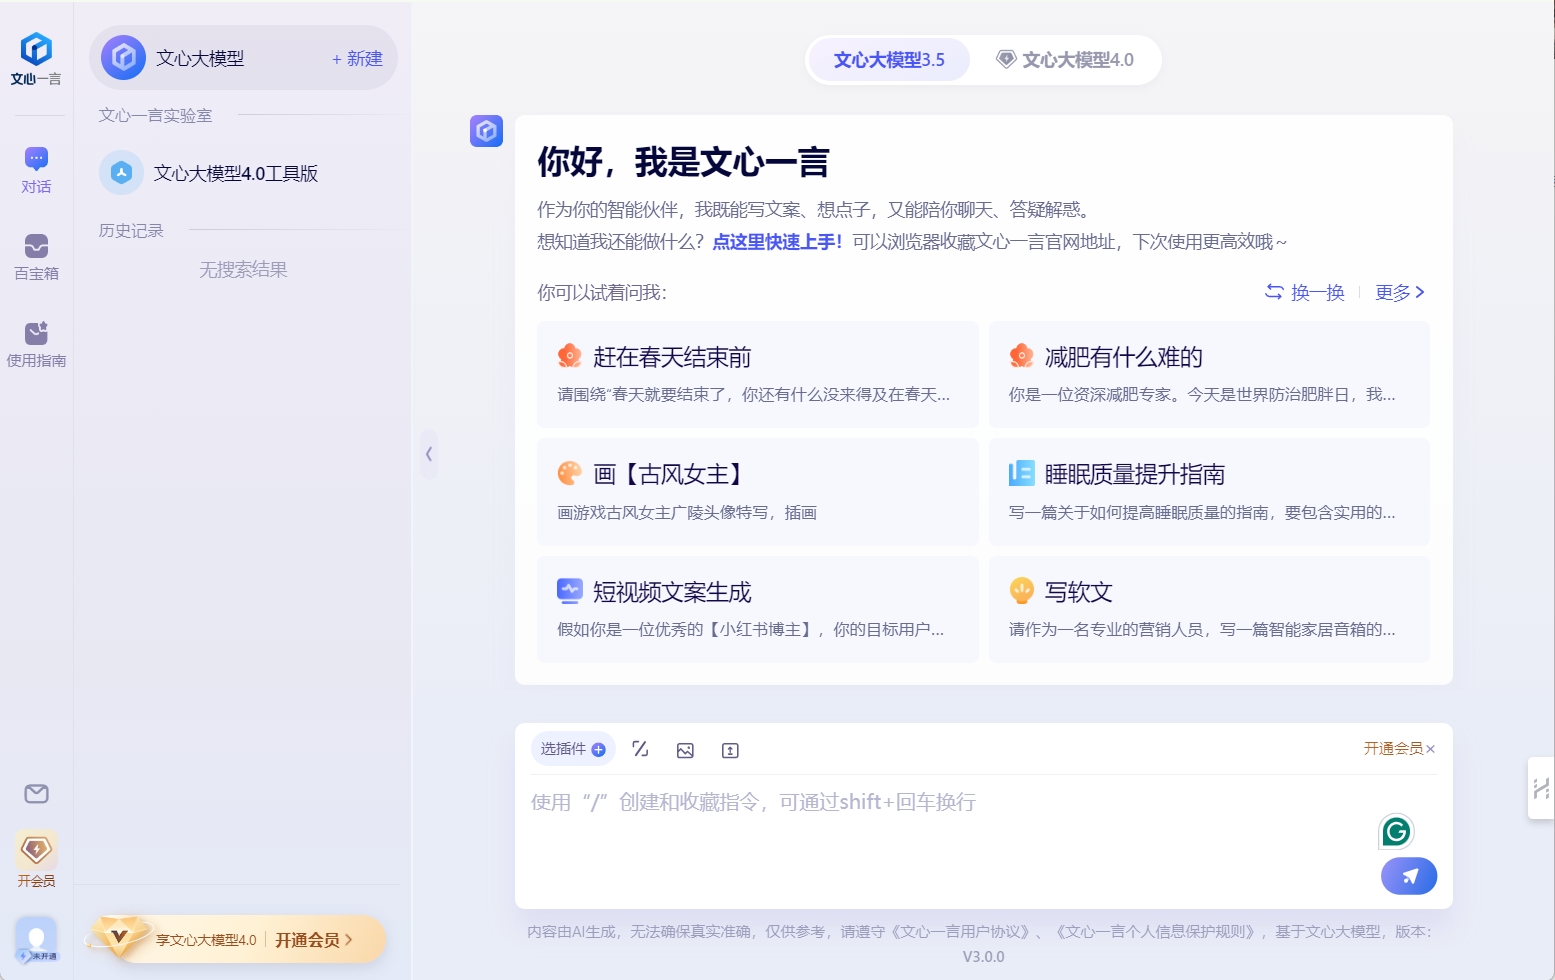The height and width of the screenshot is (980, 1555).
Task: Choose the 画【古风女主】 prompt card
Action: 757,492
